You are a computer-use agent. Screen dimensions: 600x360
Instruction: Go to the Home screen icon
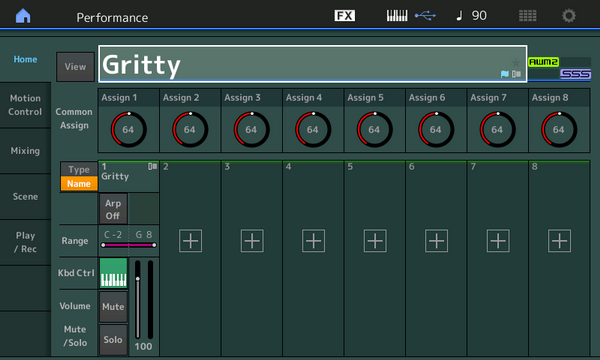pyautogui.click(x=23, y=16)
